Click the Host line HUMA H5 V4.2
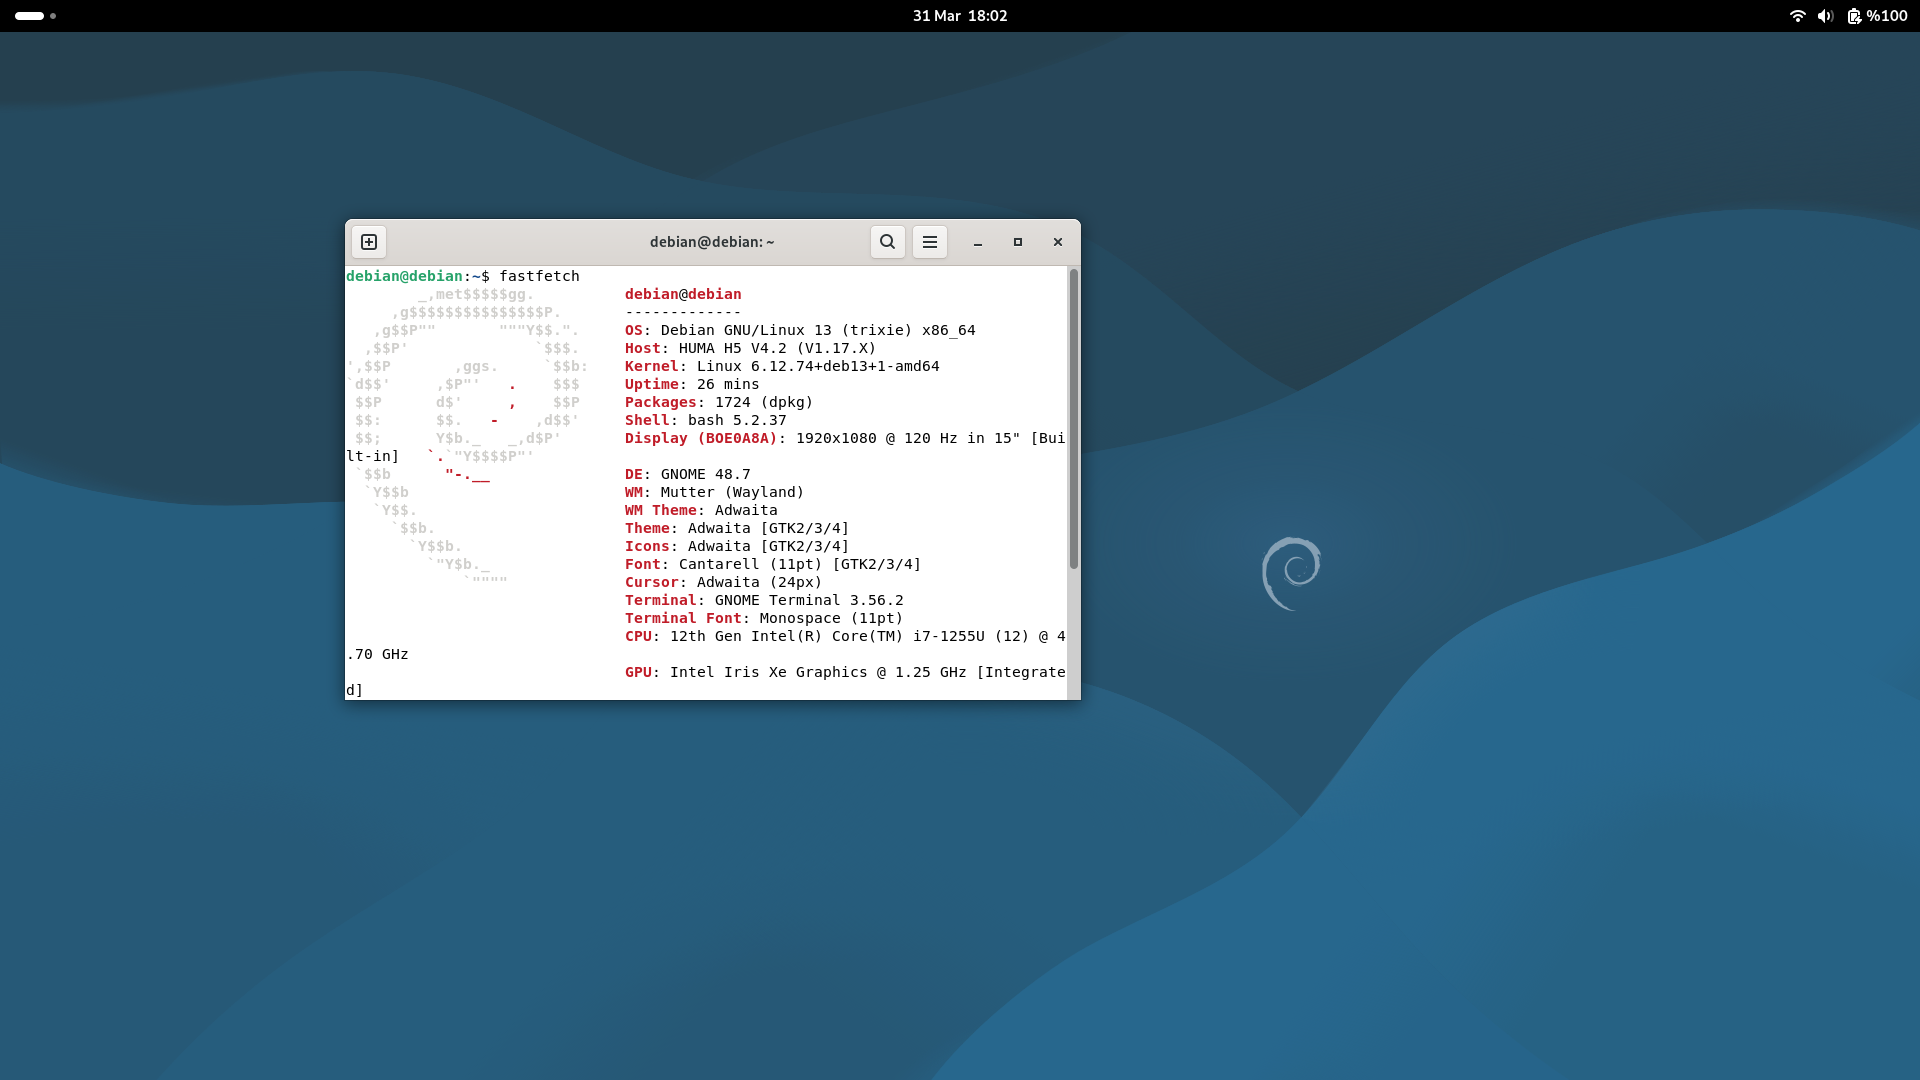1920x1080 pixels. click(x=750, y=348)
